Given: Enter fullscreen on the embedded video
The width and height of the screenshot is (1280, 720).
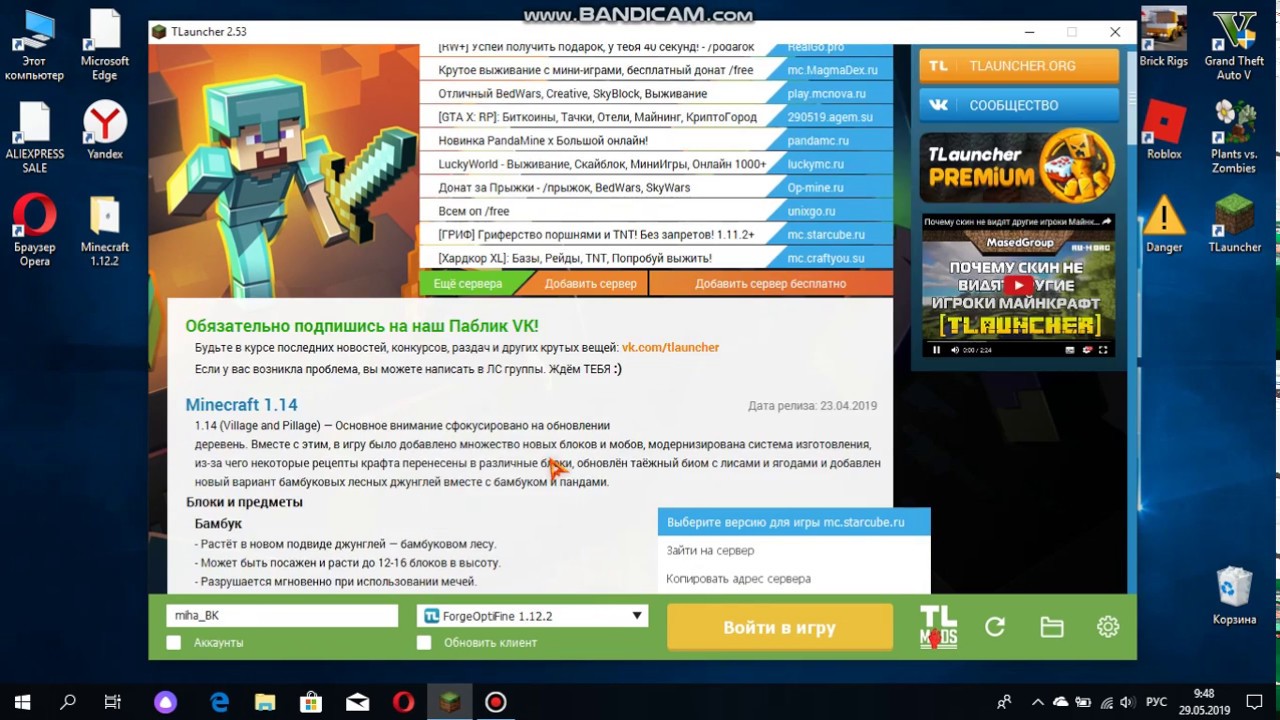Looking at the screenshot, I should point(1103,350).
